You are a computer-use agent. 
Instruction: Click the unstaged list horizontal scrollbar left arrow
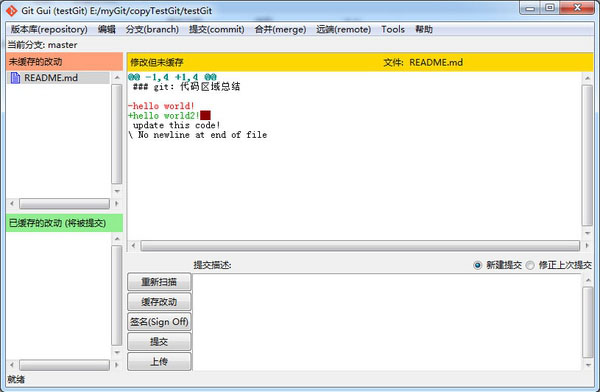coord(12,203)
